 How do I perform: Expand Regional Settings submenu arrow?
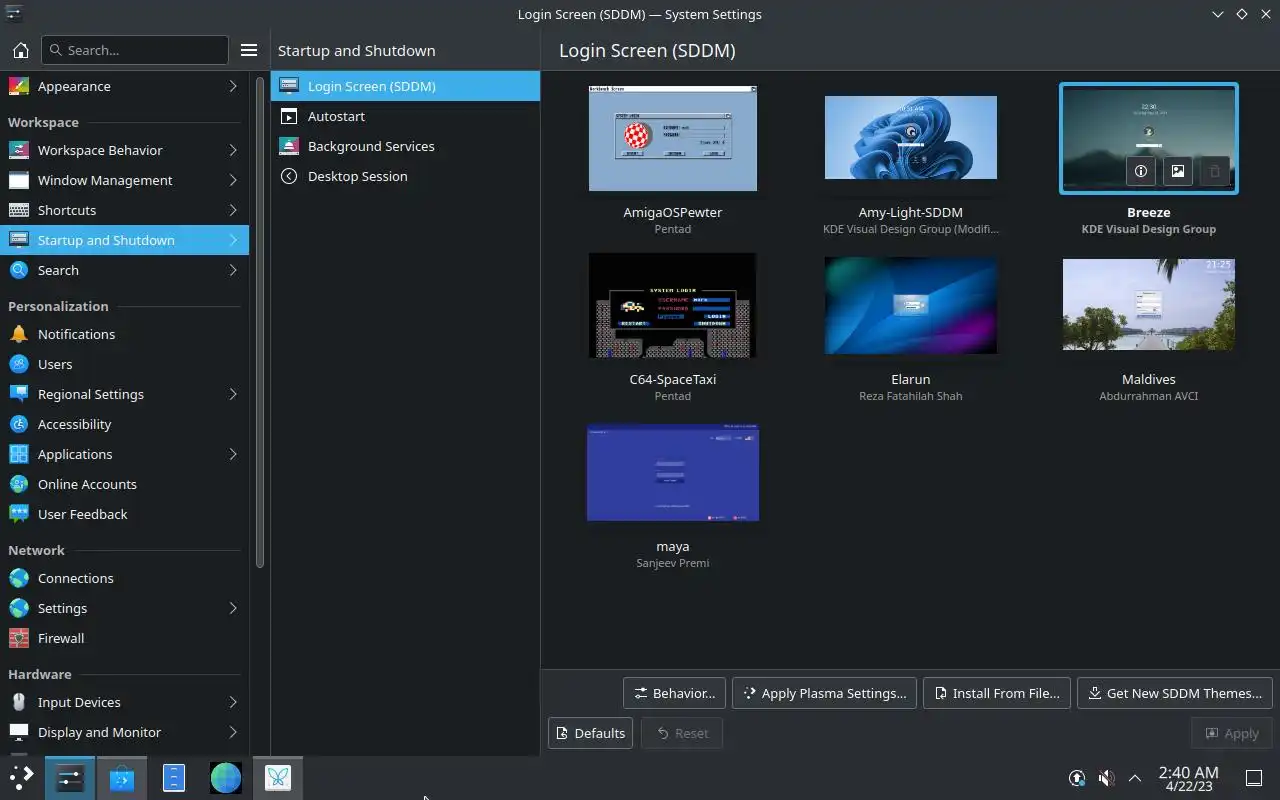coord(233,394)
